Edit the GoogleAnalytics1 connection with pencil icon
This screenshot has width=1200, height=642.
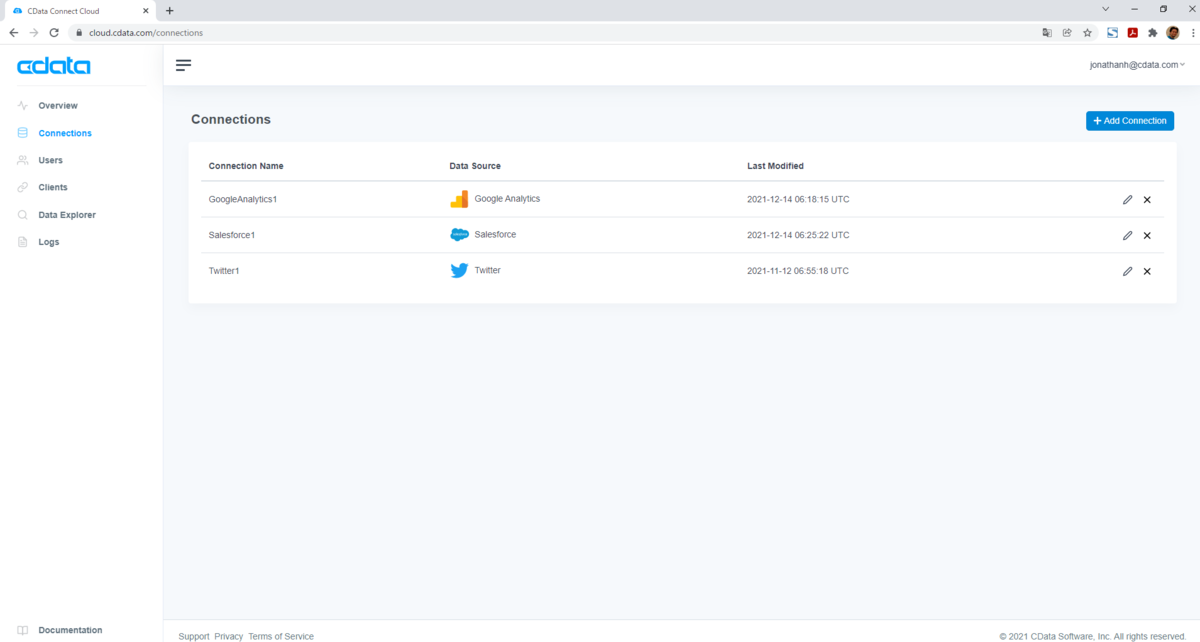click(x=1128, y=200)
